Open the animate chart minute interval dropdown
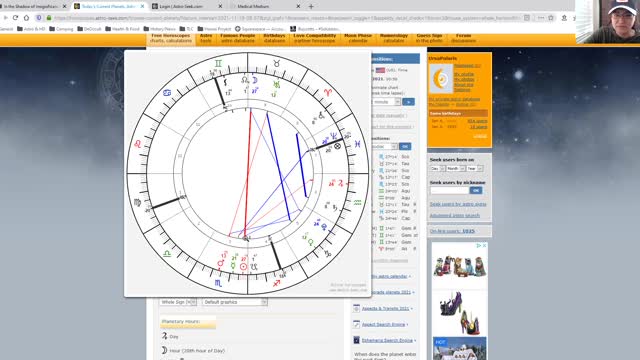This screenshot has height=360, width=640. click(386, 102)
